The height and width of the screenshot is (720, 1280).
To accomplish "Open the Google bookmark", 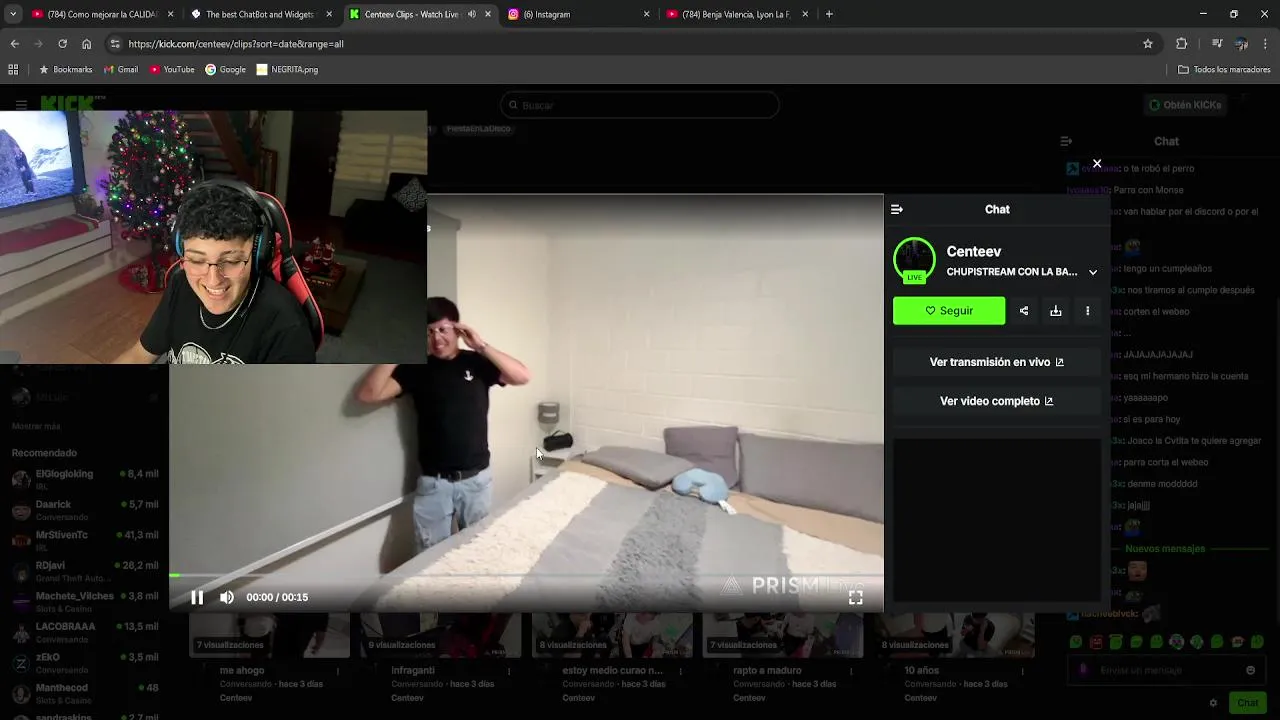I will [x=226, y=70].
